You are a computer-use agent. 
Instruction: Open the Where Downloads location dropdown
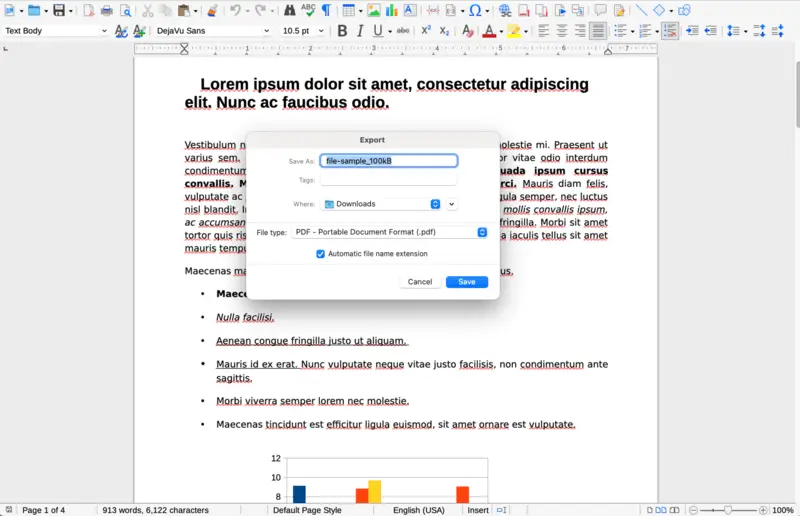point(382,204)
